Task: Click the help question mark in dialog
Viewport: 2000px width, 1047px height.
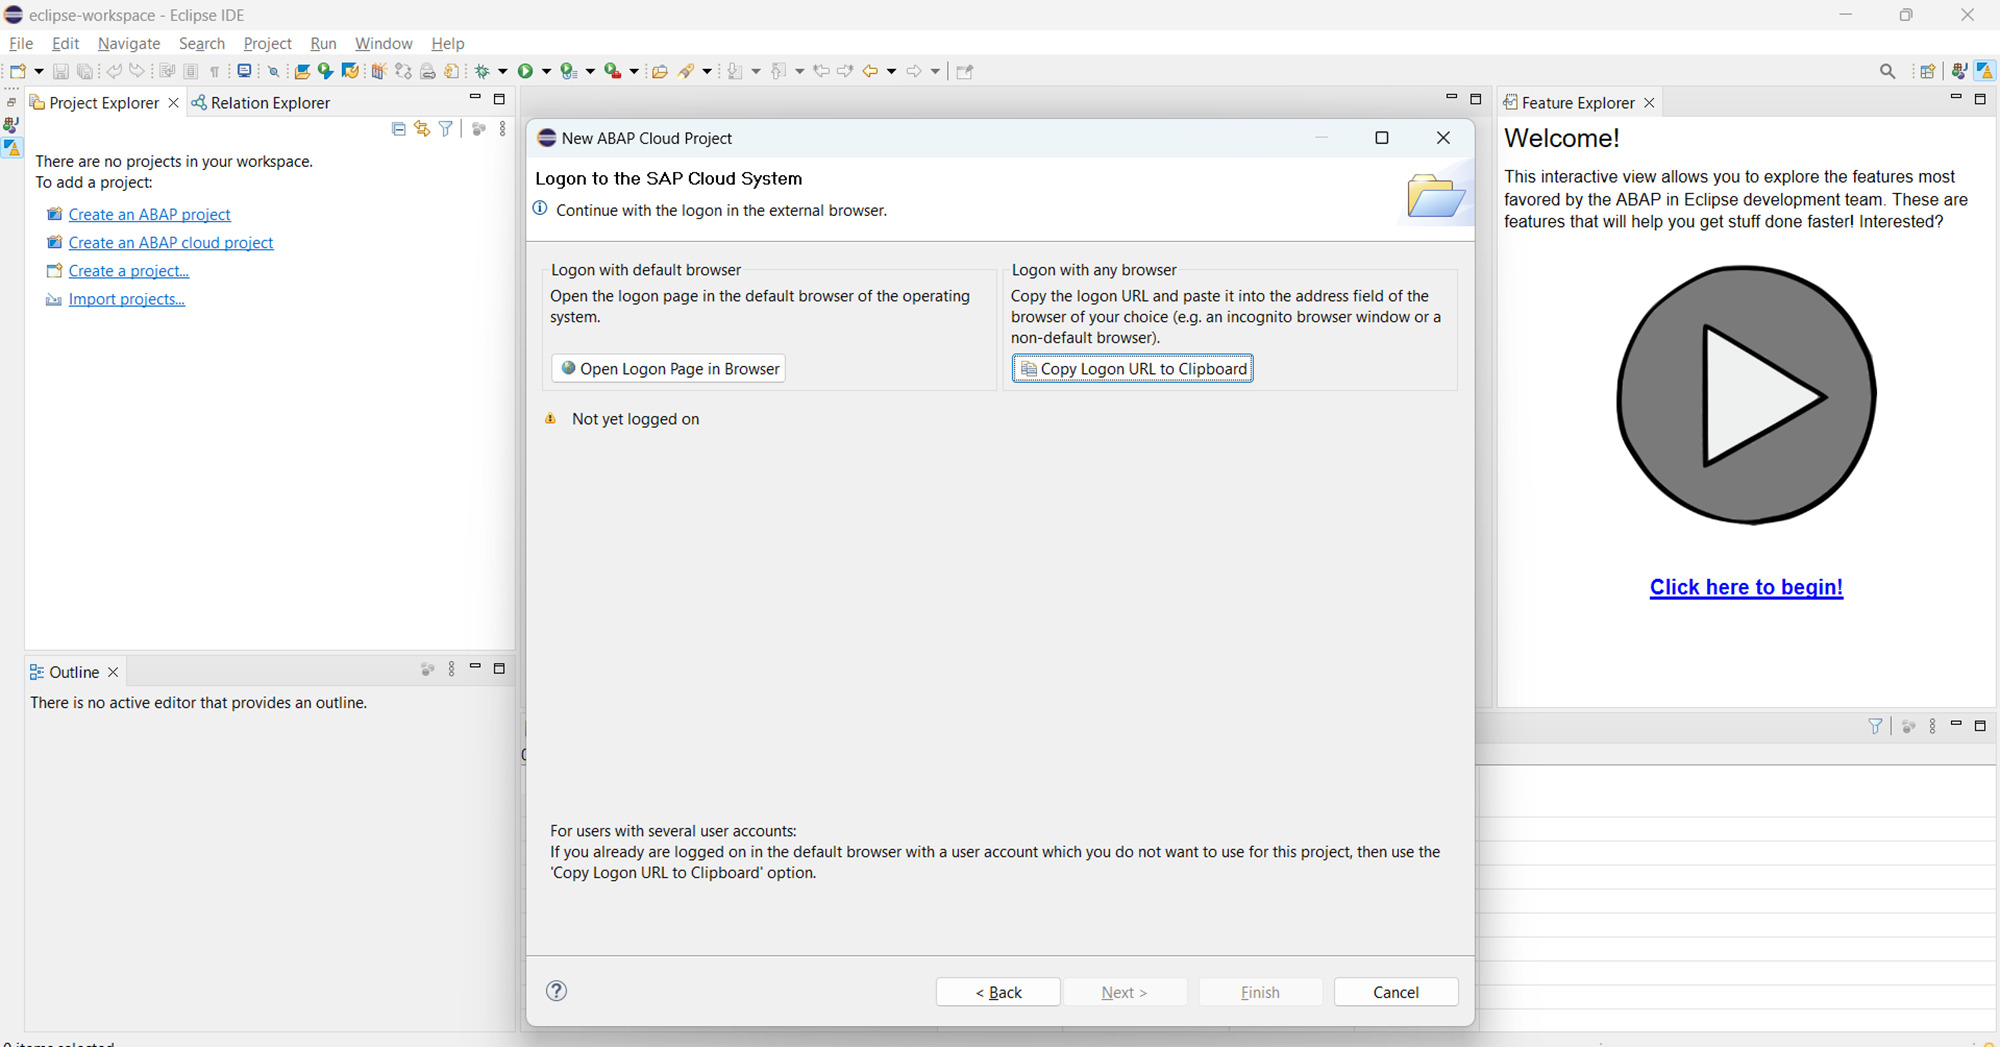Action: pos(557,991)
